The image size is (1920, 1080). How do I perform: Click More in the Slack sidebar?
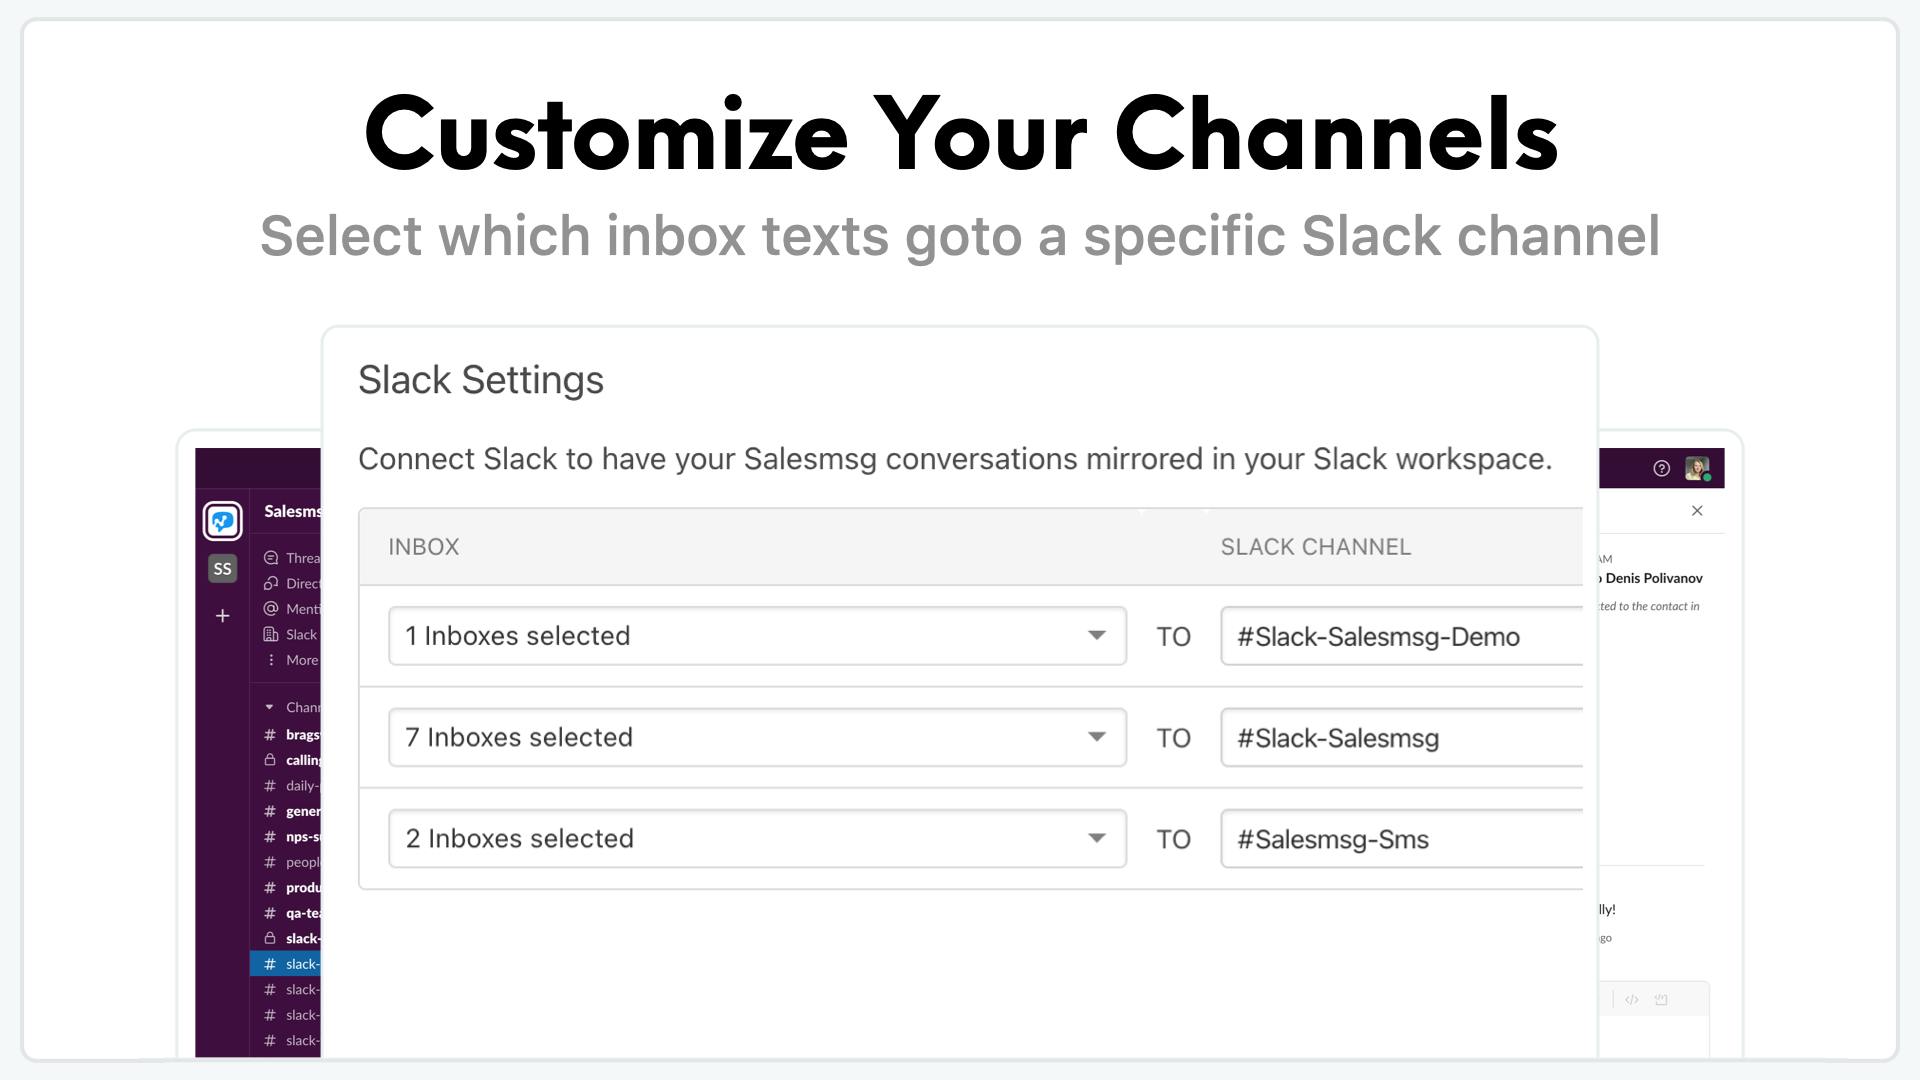click(291, 660)
